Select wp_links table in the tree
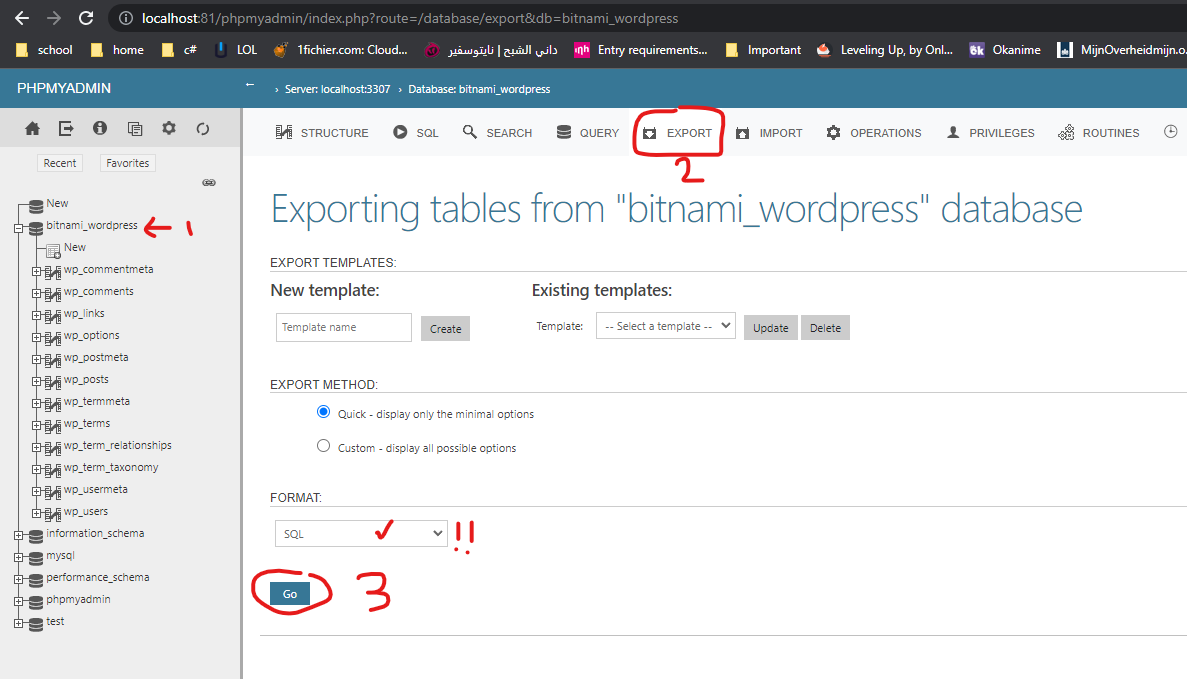This screenshot has width=1187, height=679. pos(84,313)
